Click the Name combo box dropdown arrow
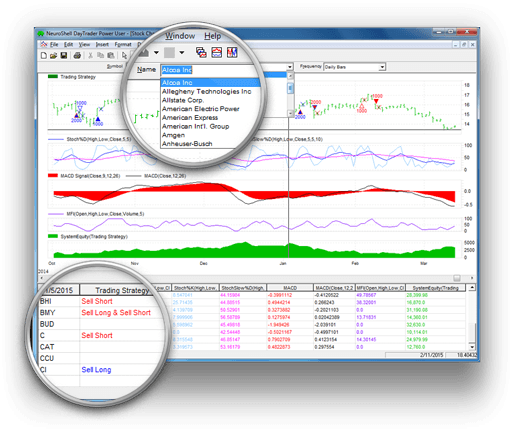Screen dimensions: 512x431 [x=290, y=67]
